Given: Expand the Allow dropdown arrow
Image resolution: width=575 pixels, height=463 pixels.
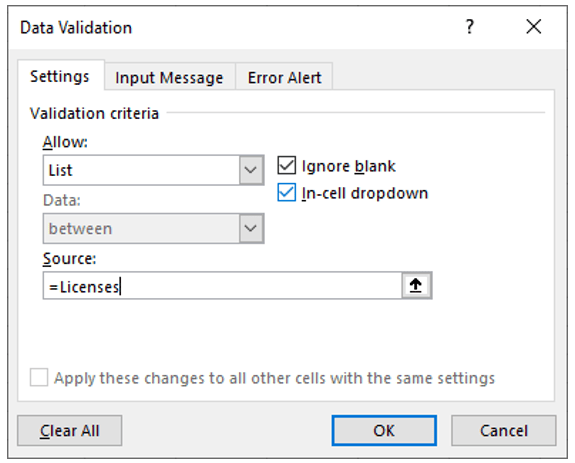Looking at the screenshot, I should (x=251, y=170).
